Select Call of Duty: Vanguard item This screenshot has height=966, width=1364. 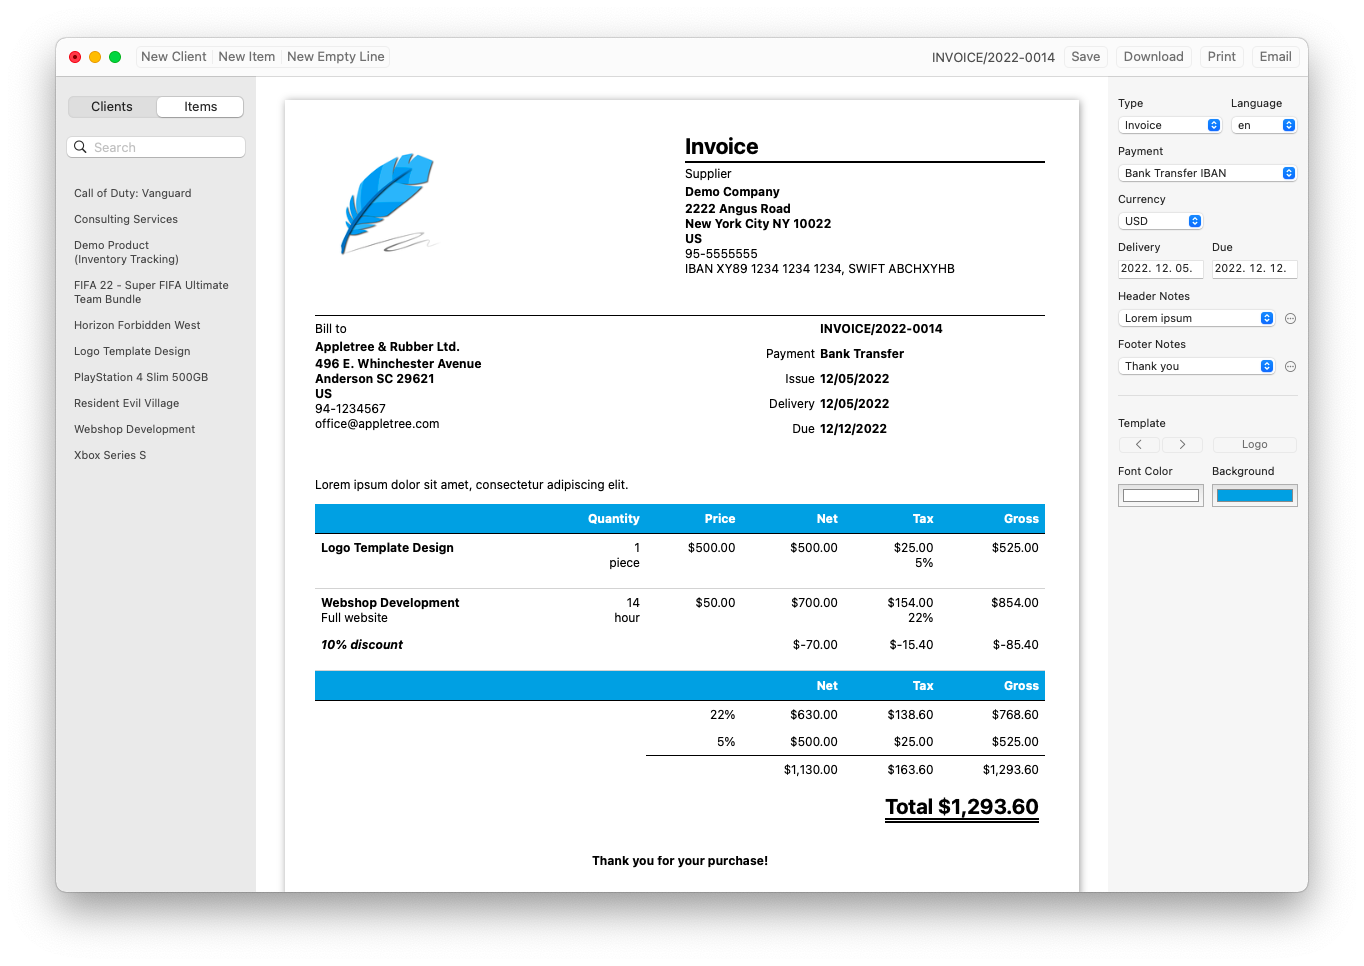tap(133, 193)
